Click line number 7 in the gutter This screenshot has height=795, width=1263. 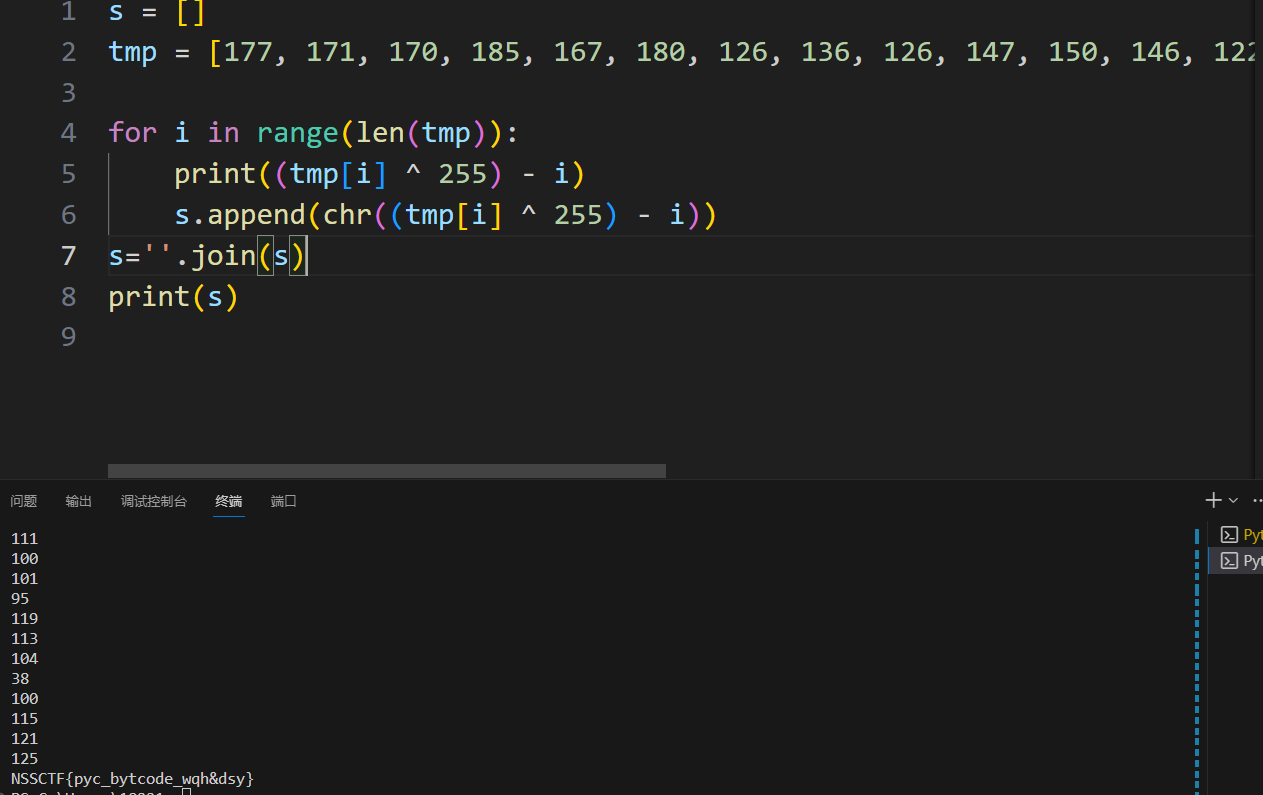point(68,256)
